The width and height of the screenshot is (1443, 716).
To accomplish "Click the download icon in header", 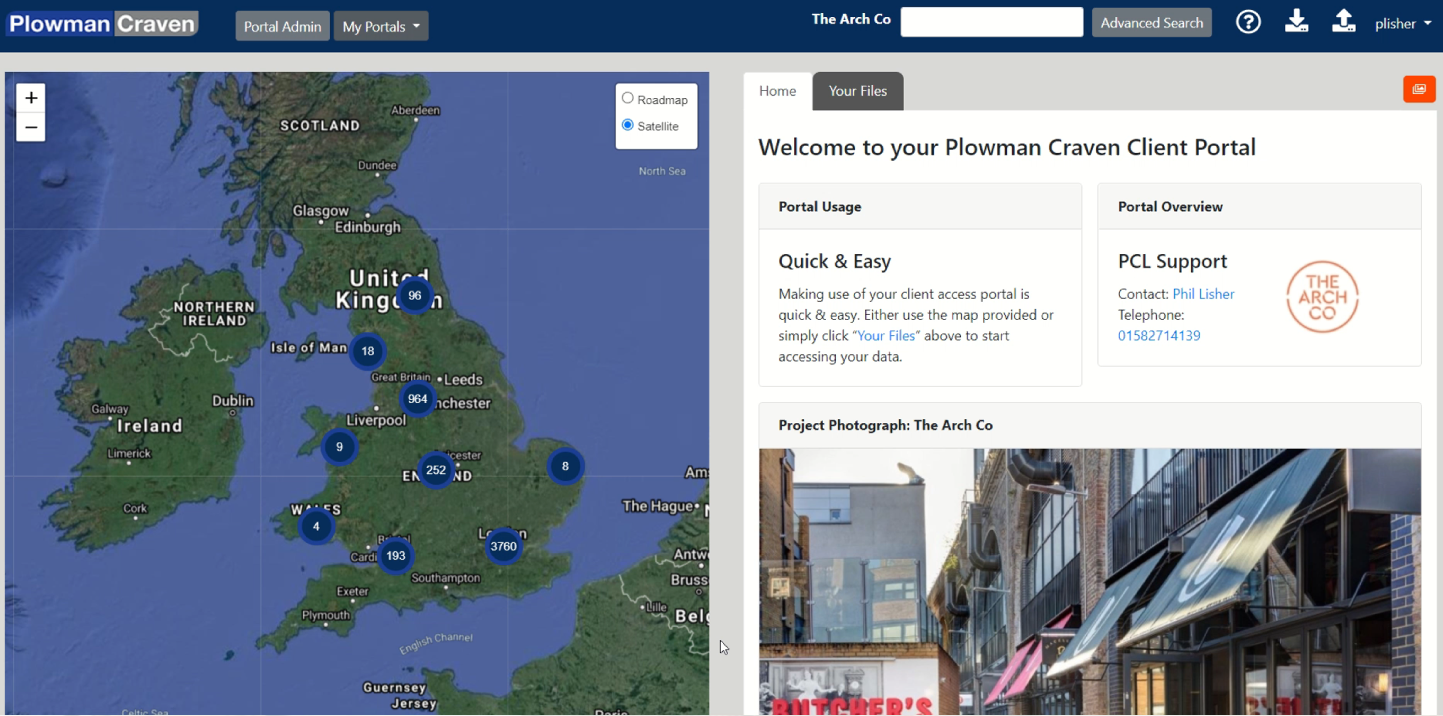I will [1296, 22].
